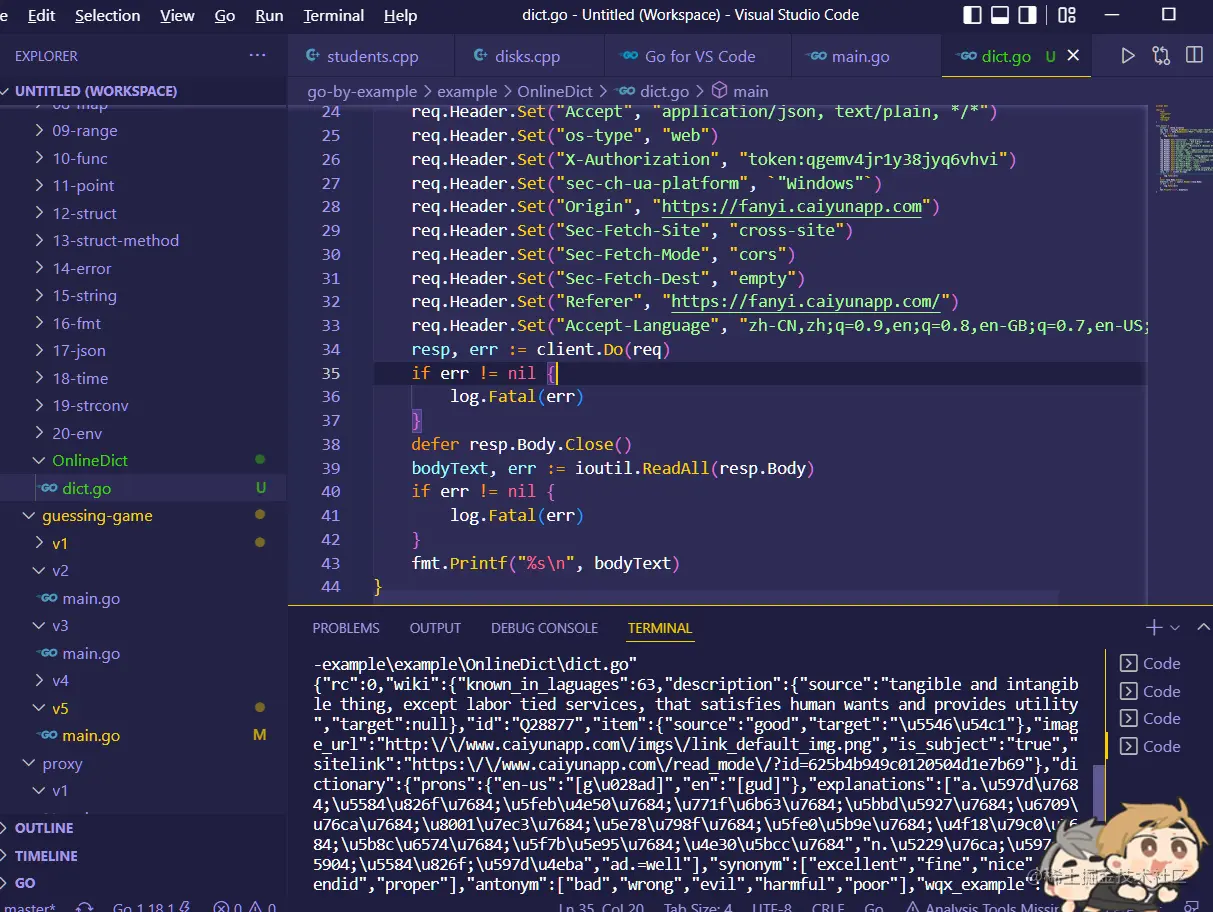Click the sync changes icon in status bar

coord(85,907)
